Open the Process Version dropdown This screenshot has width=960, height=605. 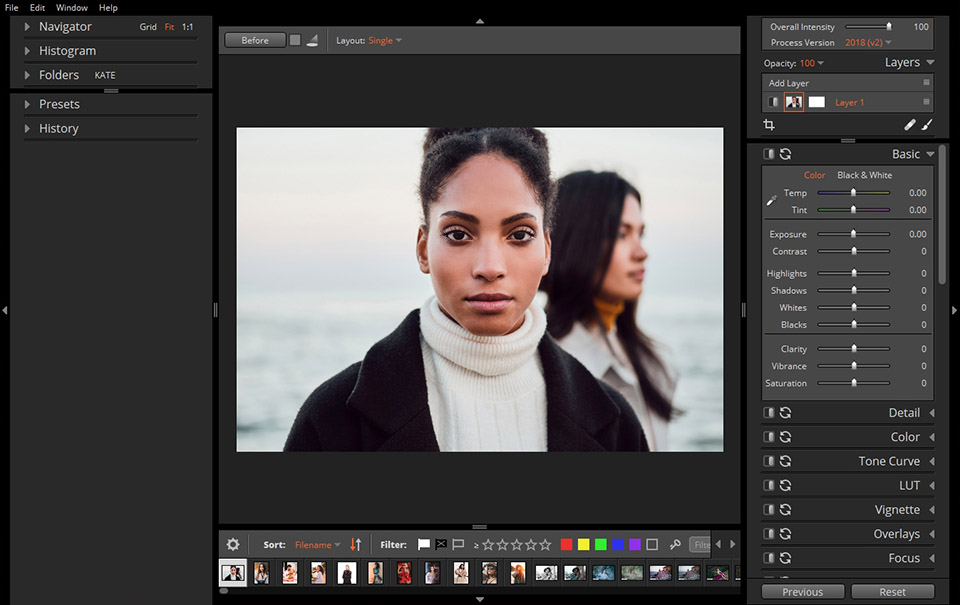(868, 43)
